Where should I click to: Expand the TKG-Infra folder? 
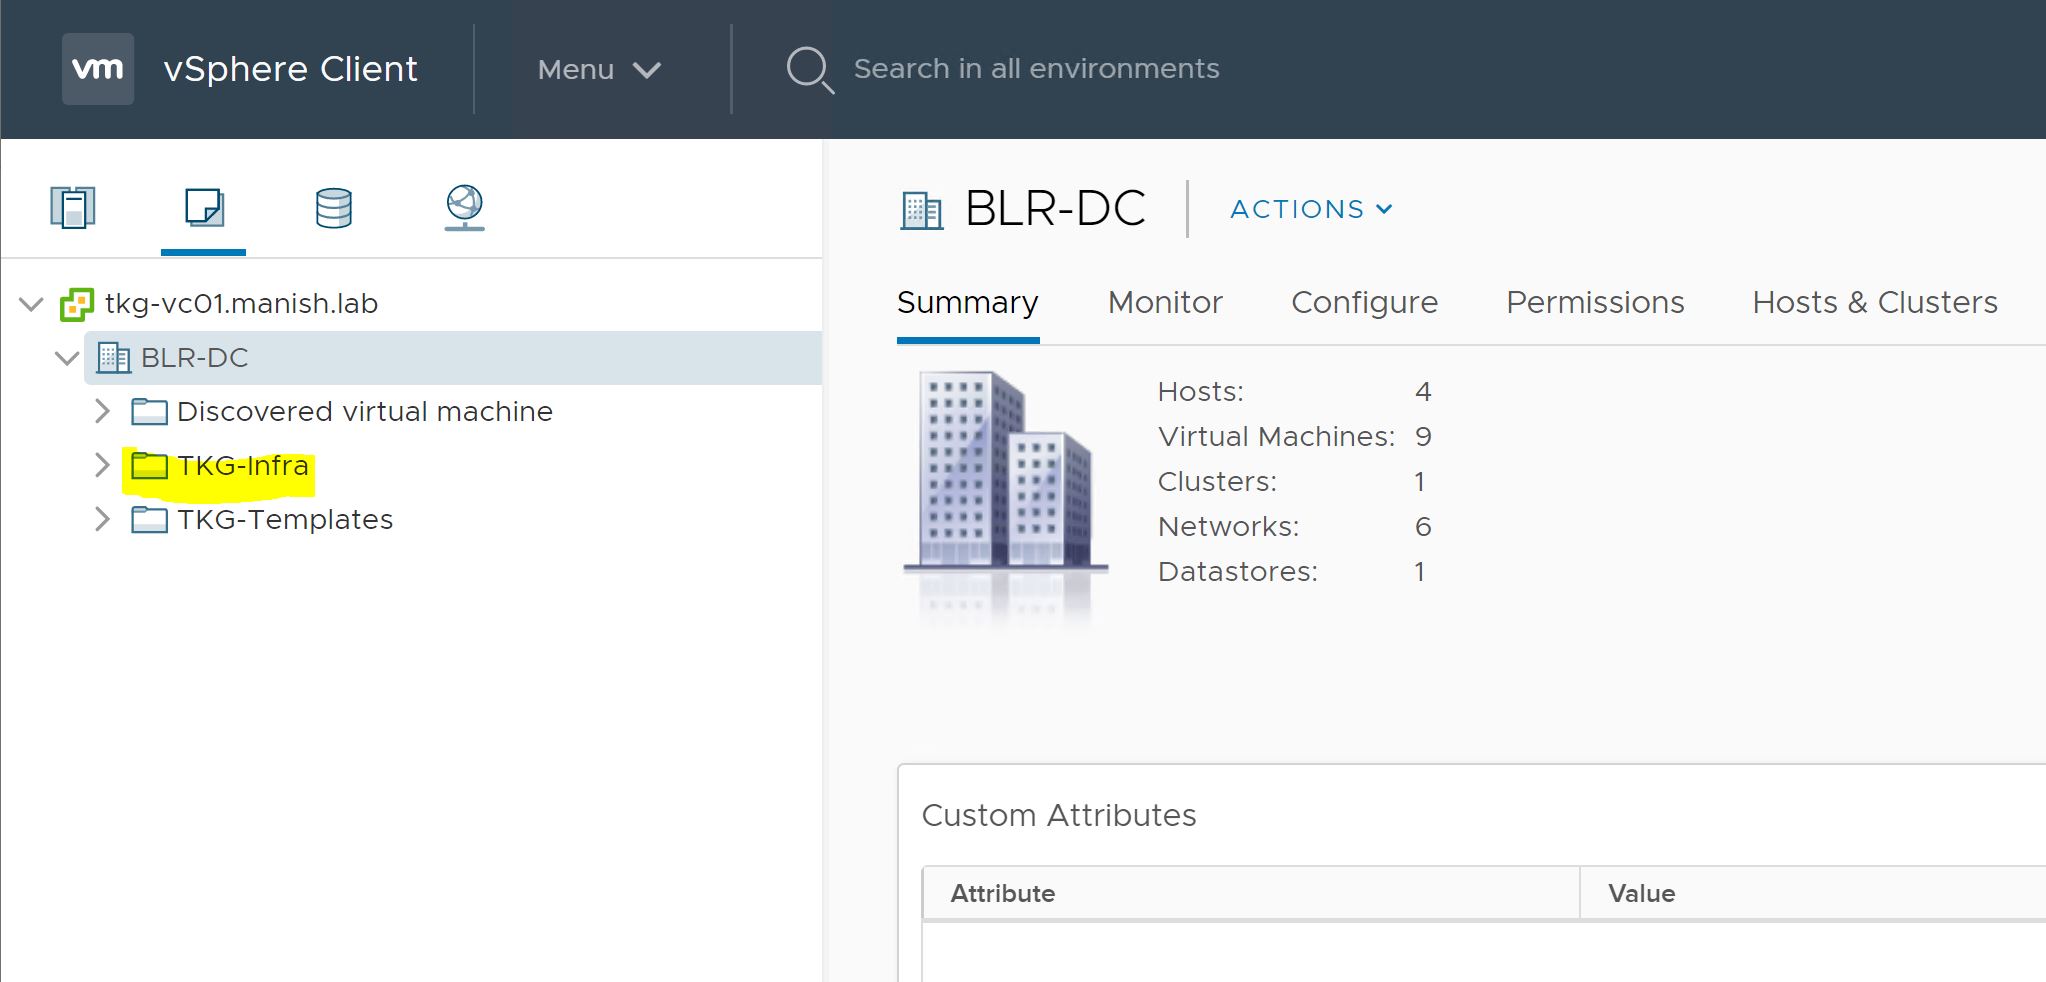pyautogui.click(x=102, y=465)
